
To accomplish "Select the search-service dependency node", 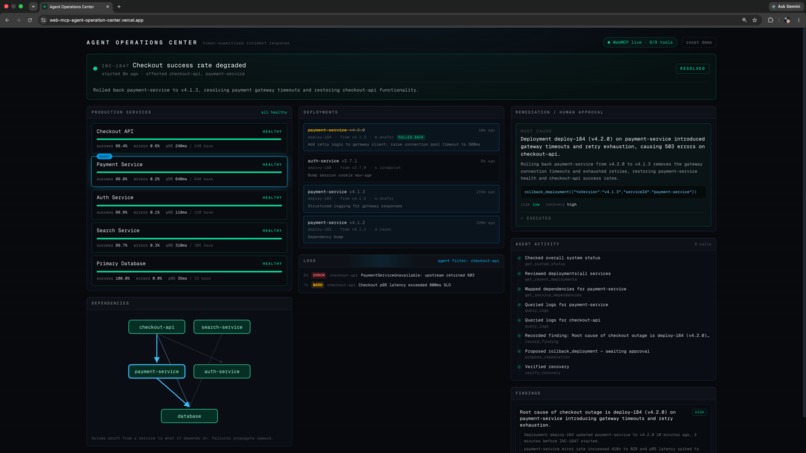I will coord(222,327).
